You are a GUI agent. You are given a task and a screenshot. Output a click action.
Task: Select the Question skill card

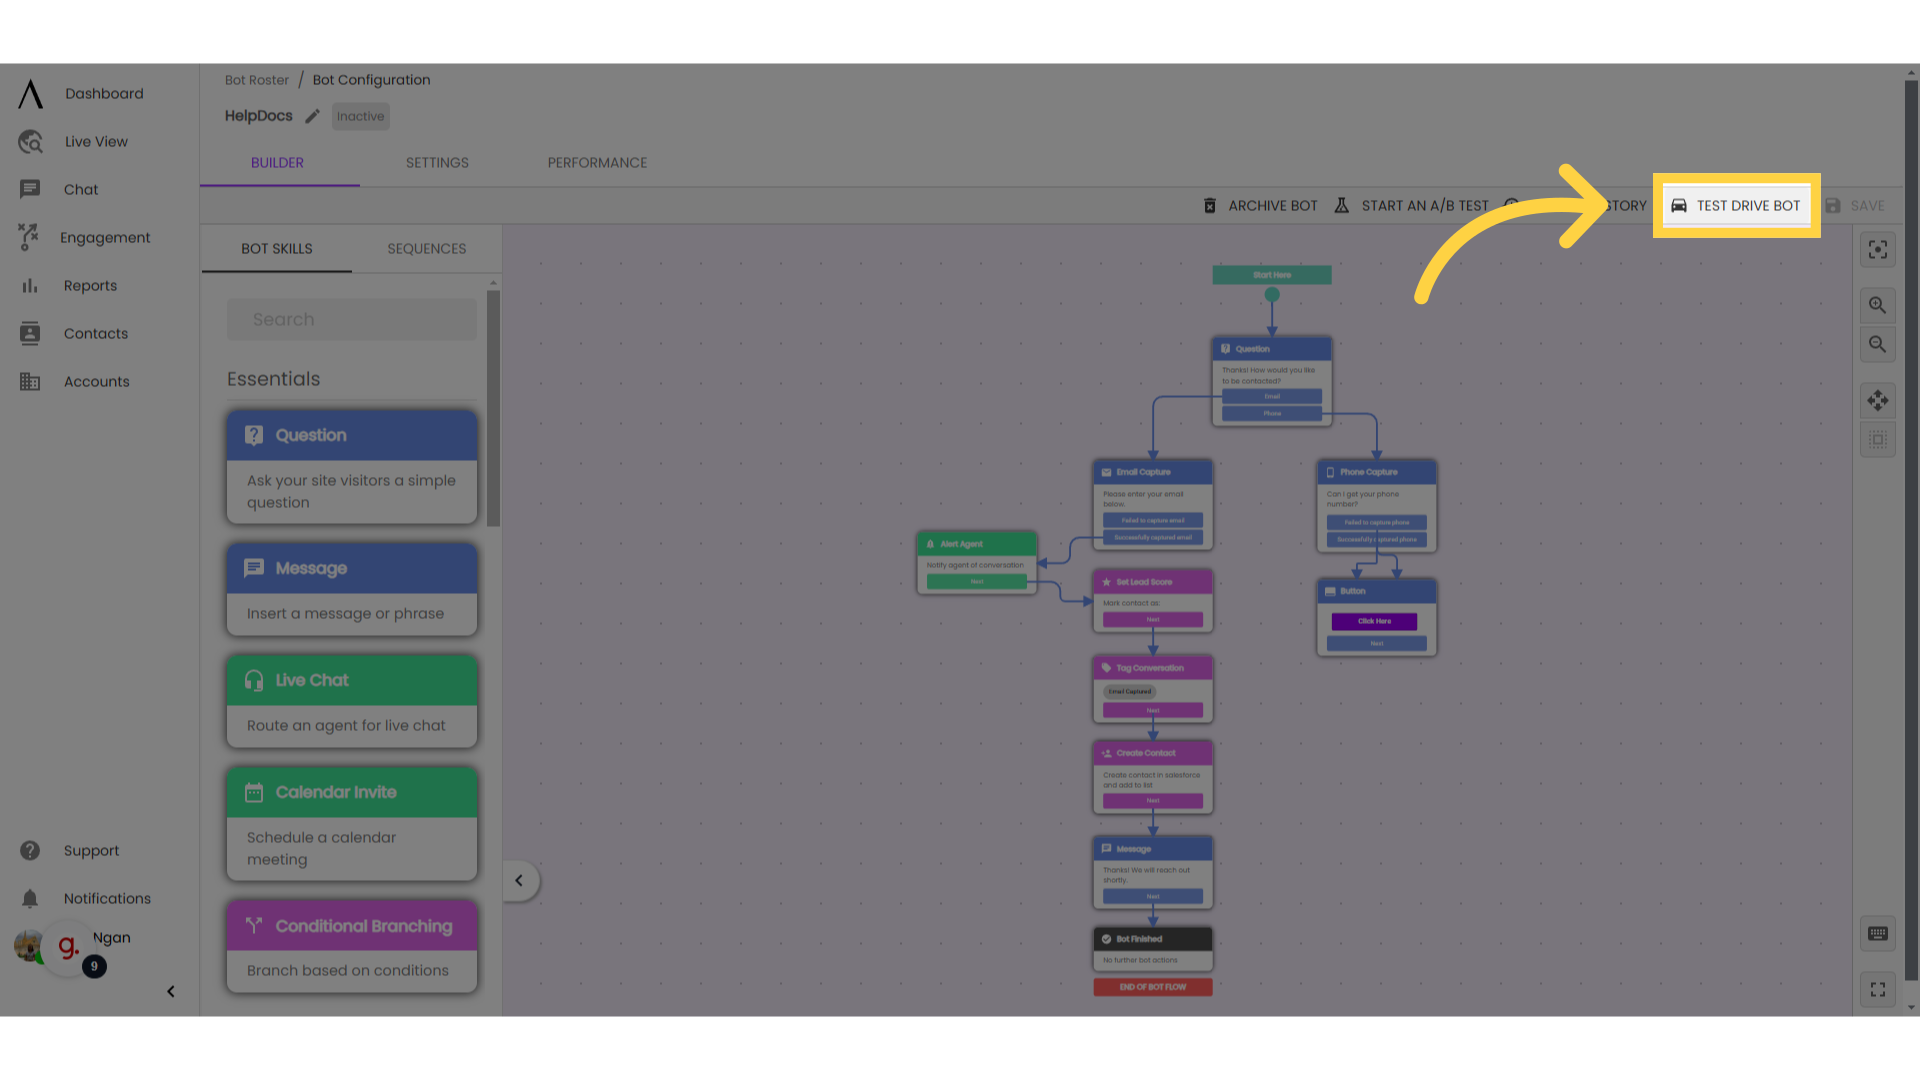(x=352, y=467)
